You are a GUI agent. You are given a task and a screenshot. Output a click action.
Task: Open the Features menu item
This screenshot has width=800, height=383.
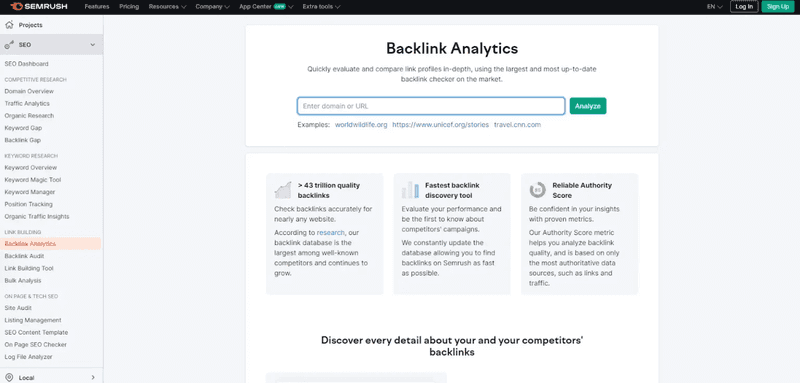[97, 7]
